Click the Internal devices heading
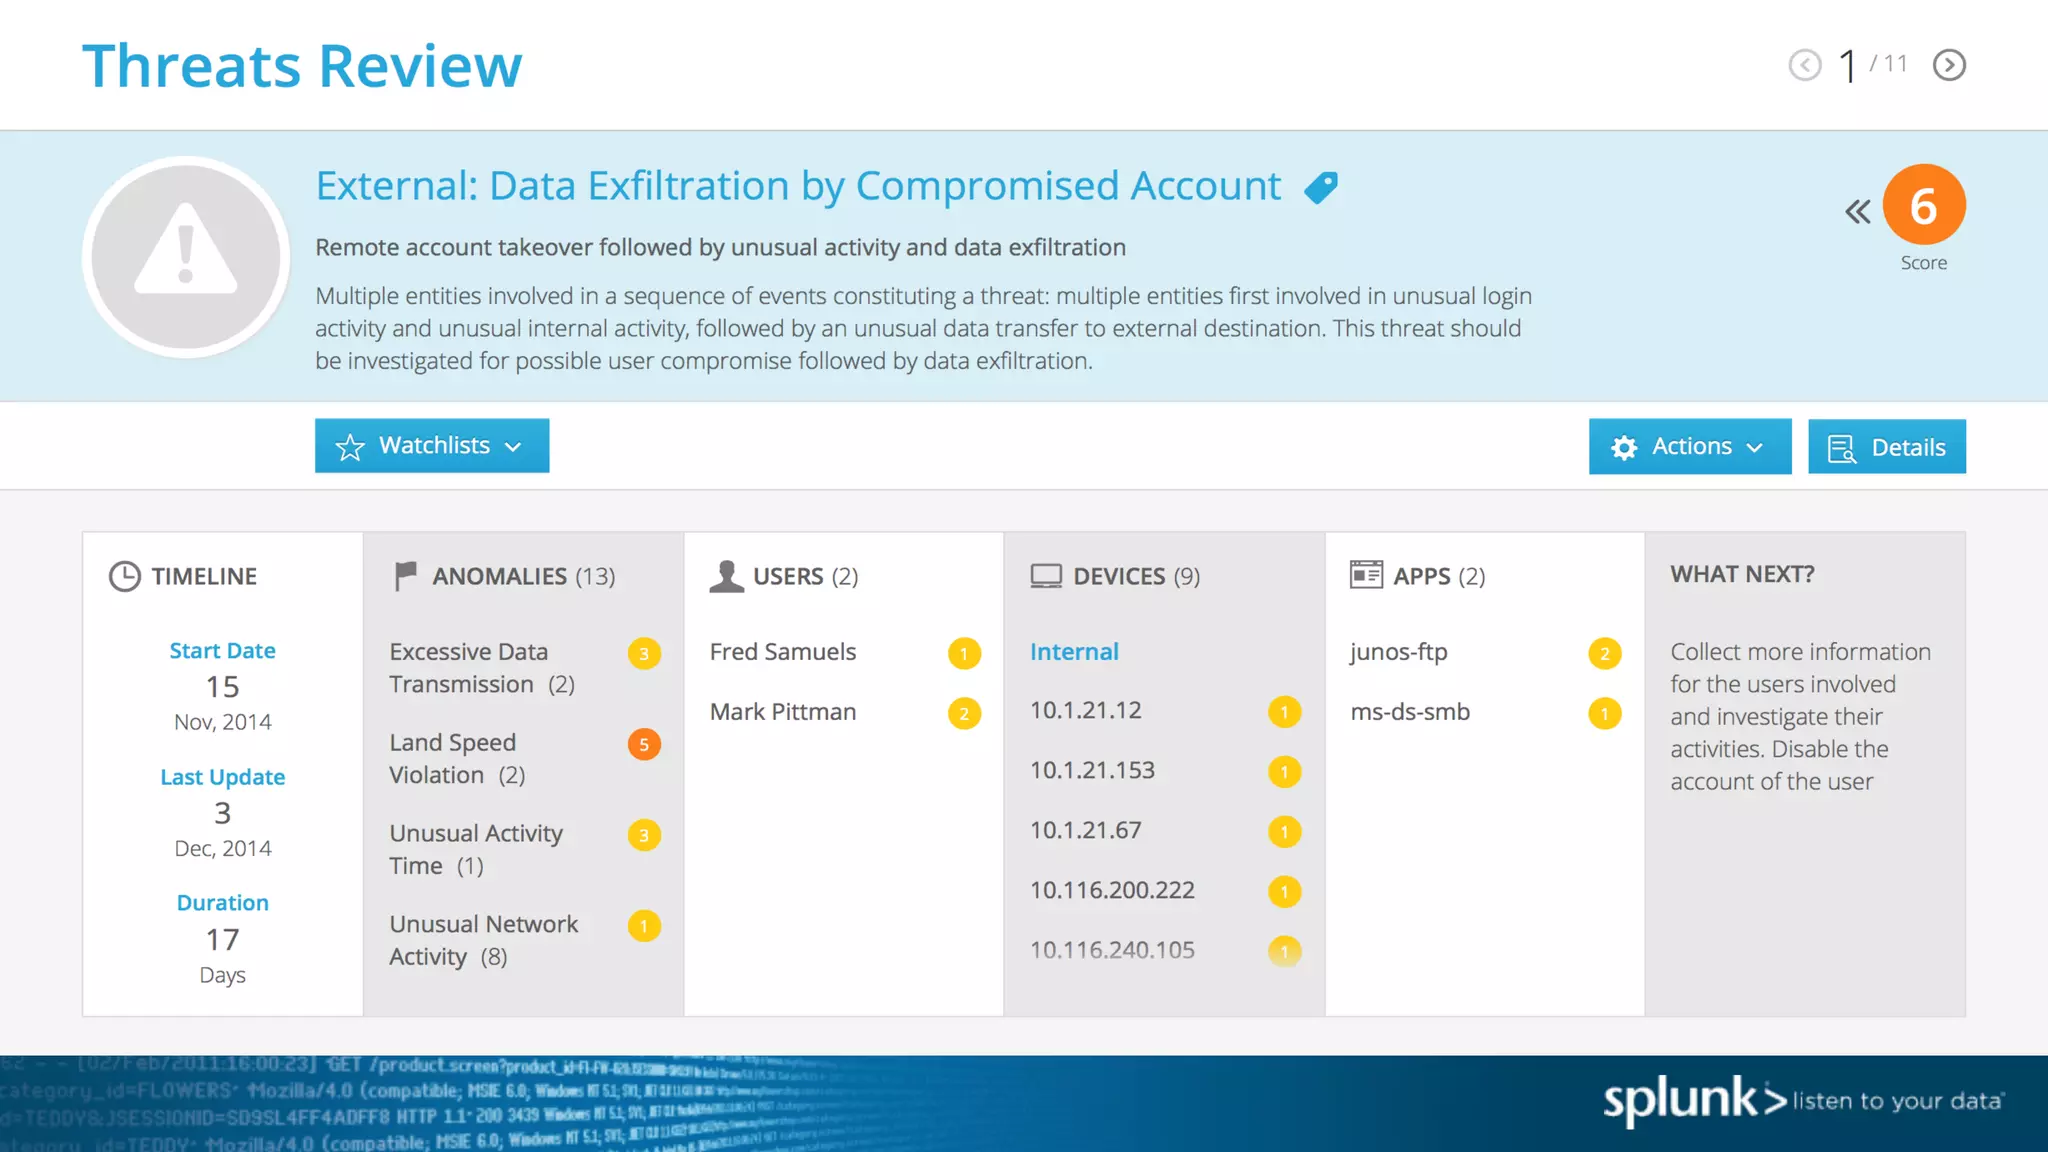 coord(1074,652)
